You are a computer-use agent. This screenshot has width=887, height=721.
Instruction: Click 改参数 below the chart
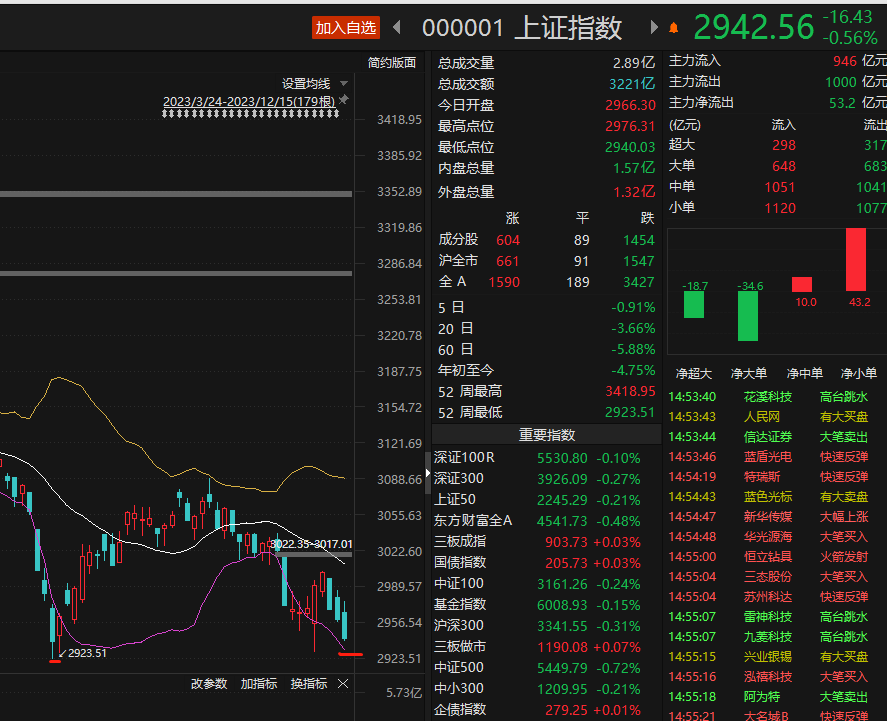coord(209,684)
